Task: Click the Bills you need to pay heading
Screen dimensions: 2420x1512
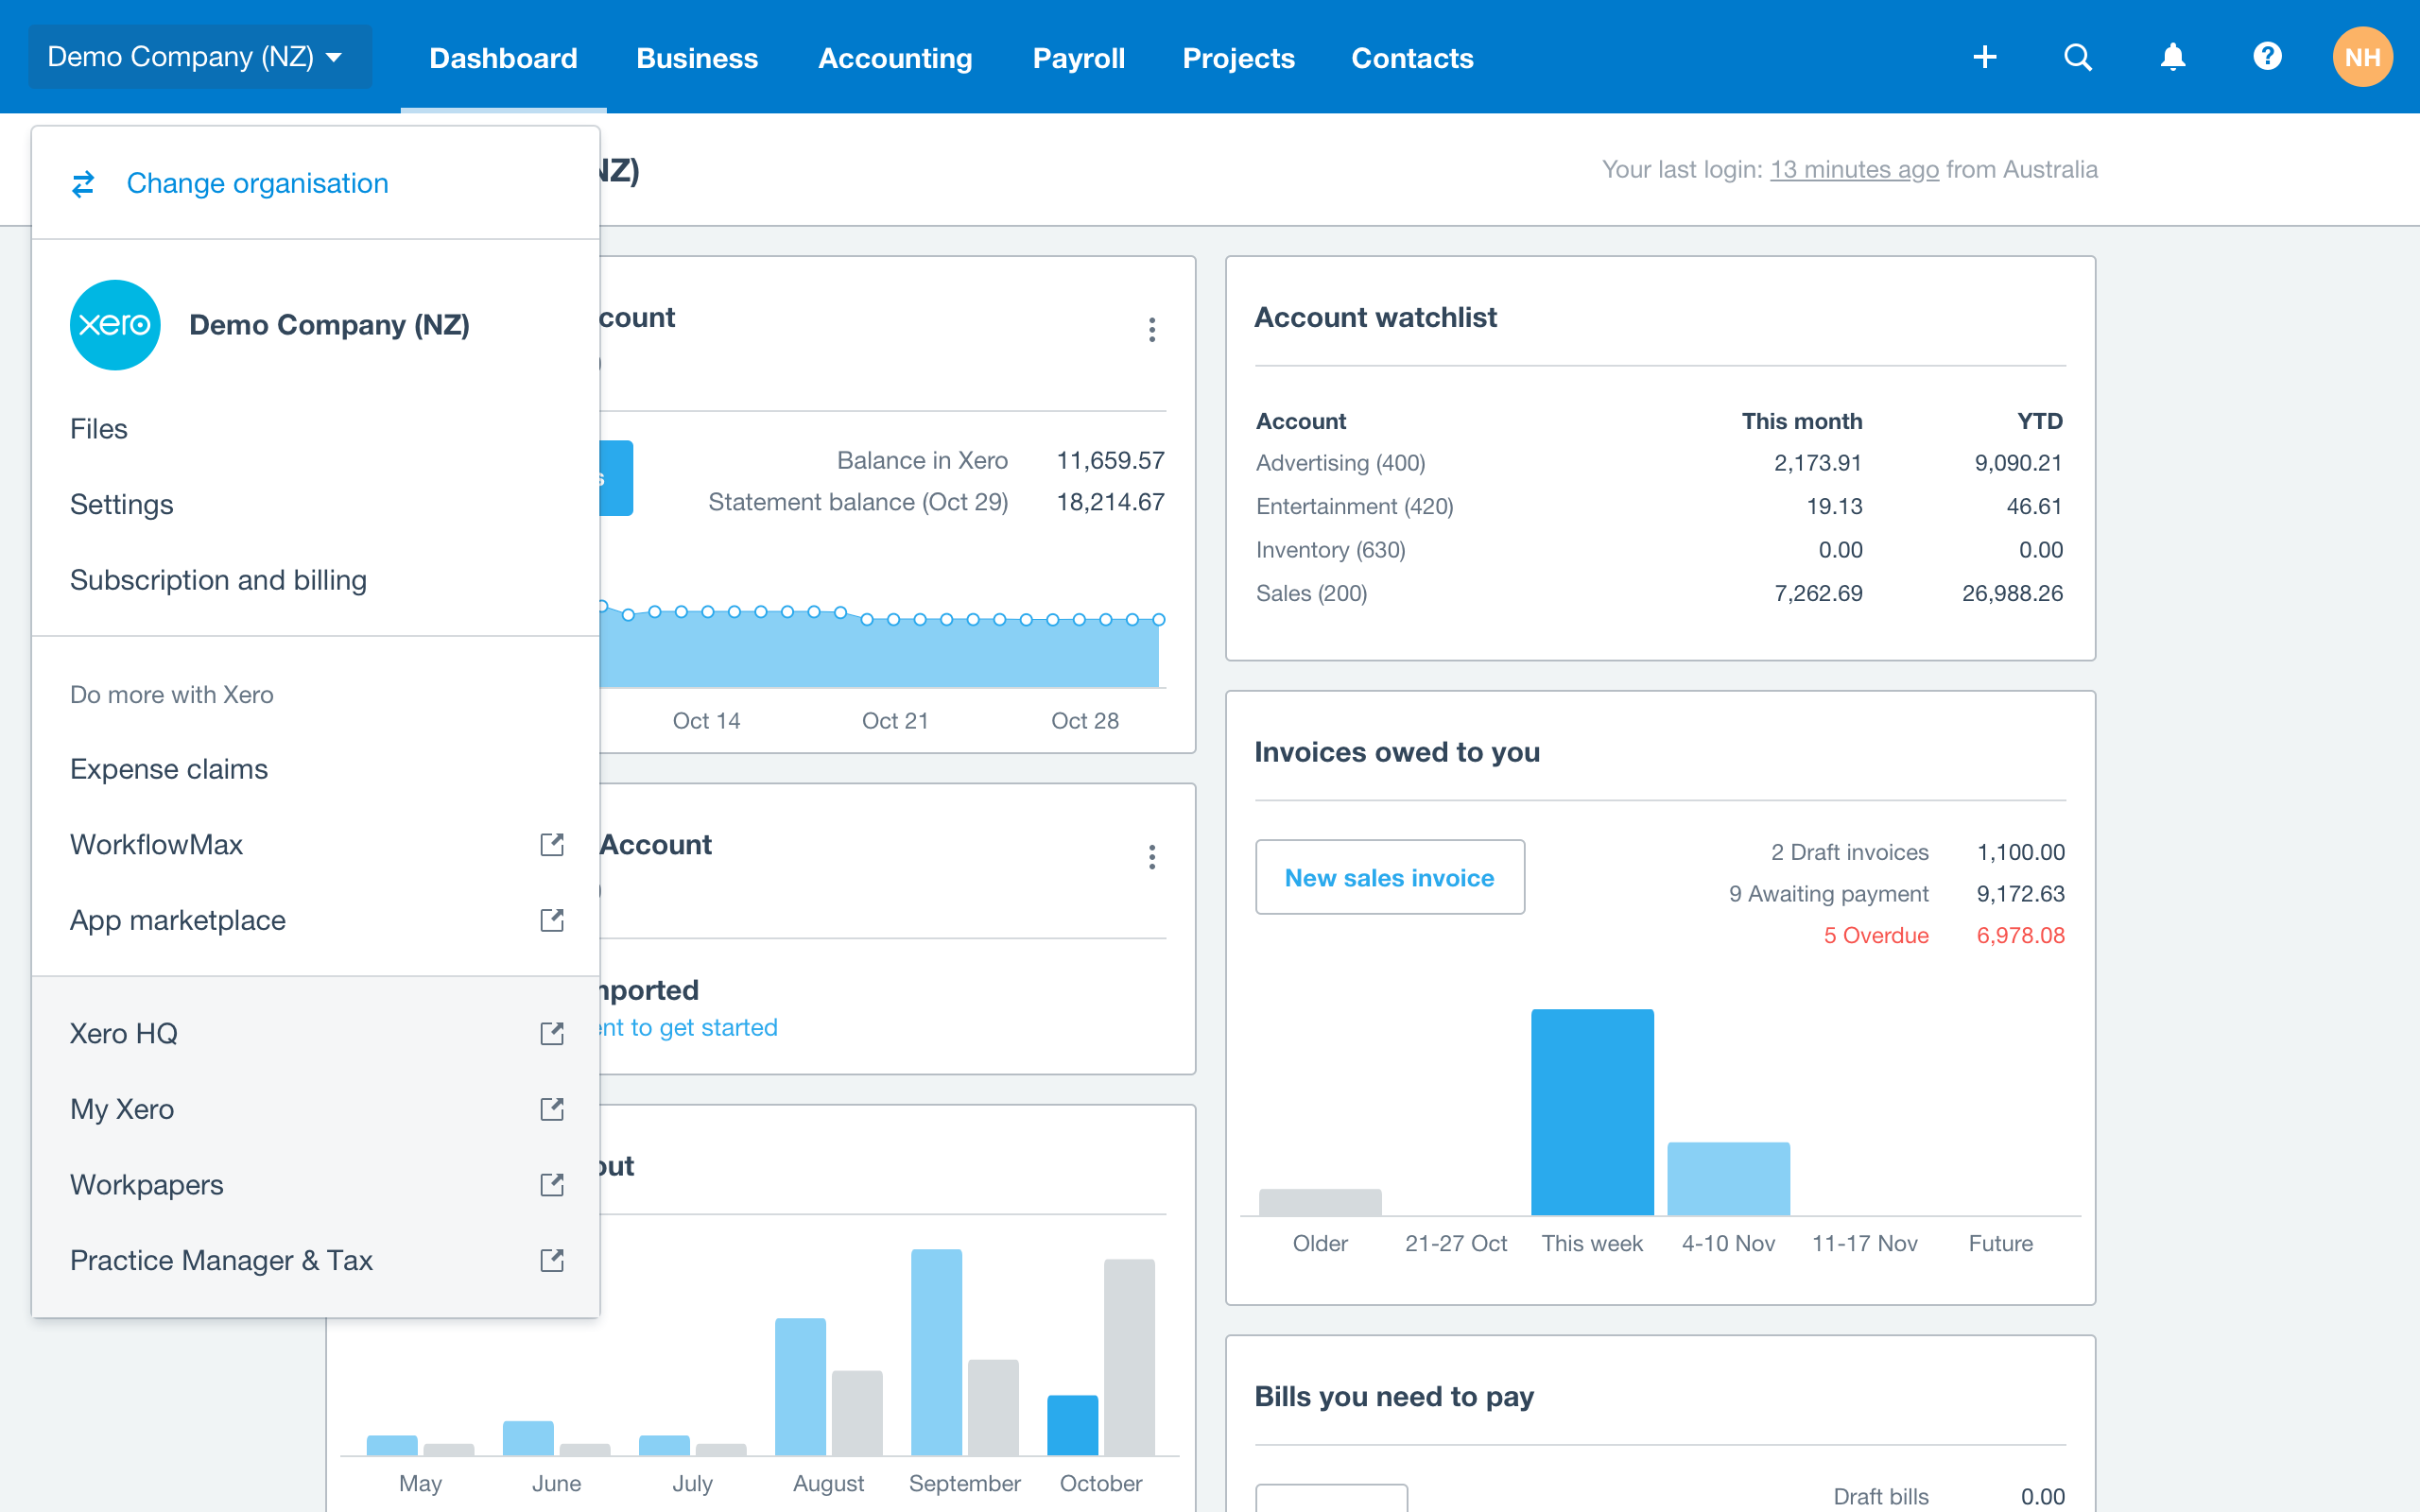Action: click(1394, 1396)
